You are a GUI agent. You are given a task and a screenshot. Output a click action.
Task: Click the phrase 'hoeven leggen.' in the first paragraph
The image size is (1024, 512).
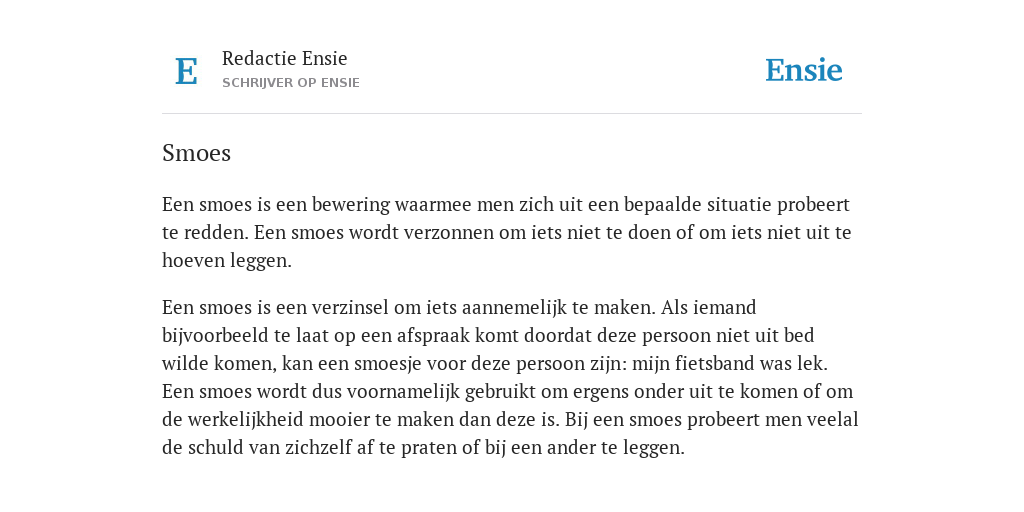227,261
